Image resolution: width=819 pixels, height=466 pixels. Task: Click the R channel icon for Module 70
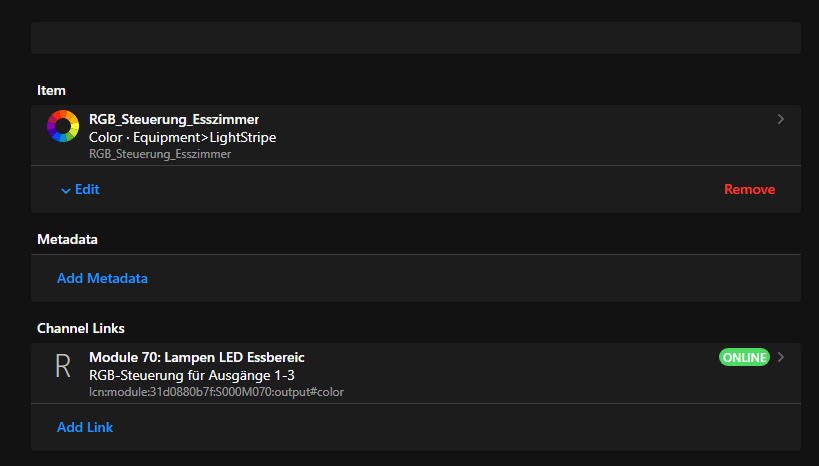point(63,366)
